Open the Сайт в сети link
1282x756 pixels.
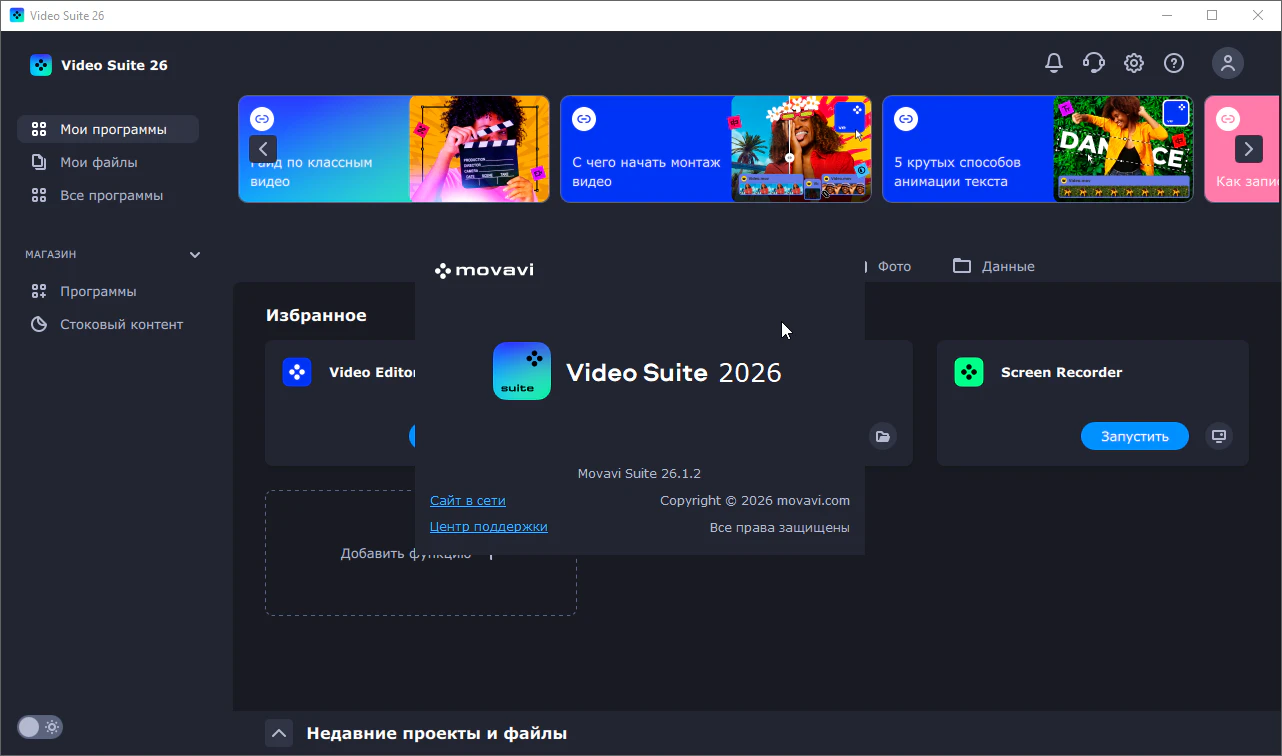(468, 500)
